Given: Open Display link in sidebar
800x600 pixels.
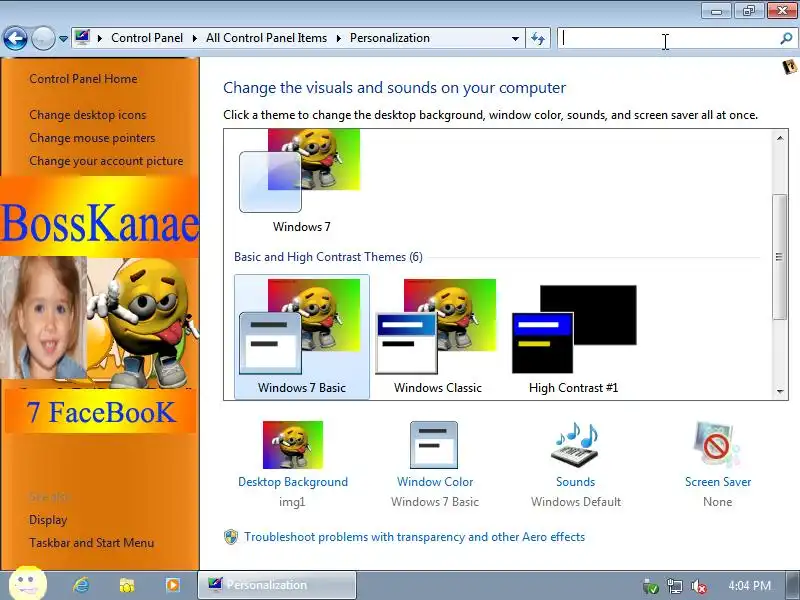Looking at the screenshot, I should [x=48, y=520].
